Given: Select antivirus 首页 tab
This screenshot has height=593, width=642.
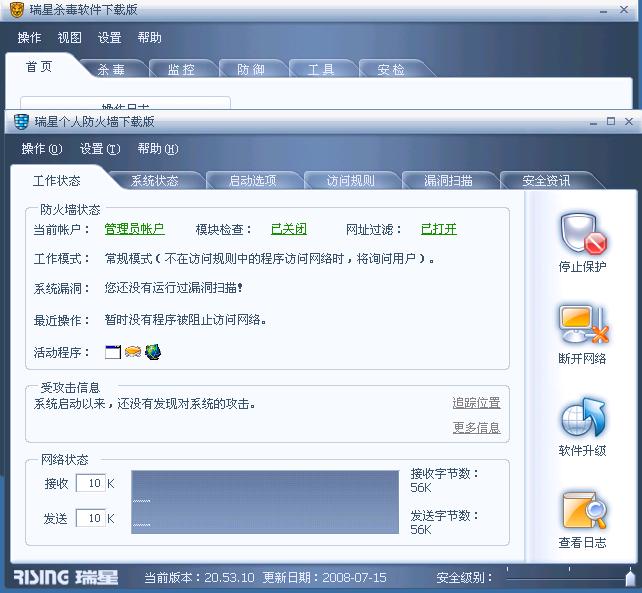Looking at the screenshot, I should tap(39, 66).
